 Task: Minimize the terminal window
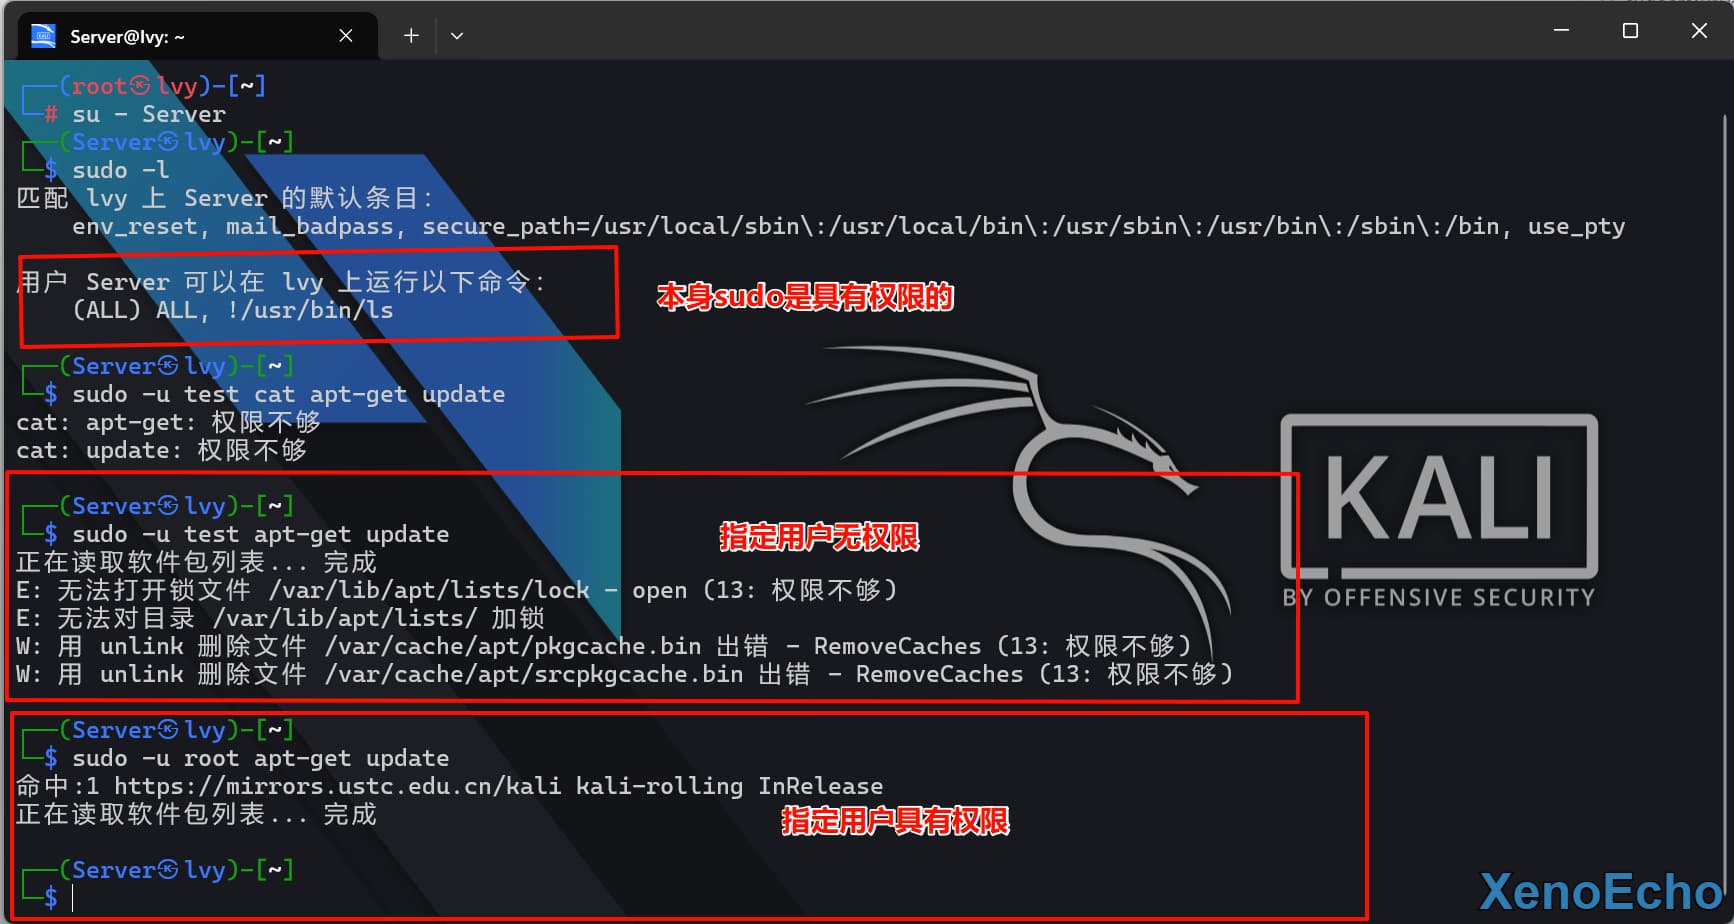1561,31
